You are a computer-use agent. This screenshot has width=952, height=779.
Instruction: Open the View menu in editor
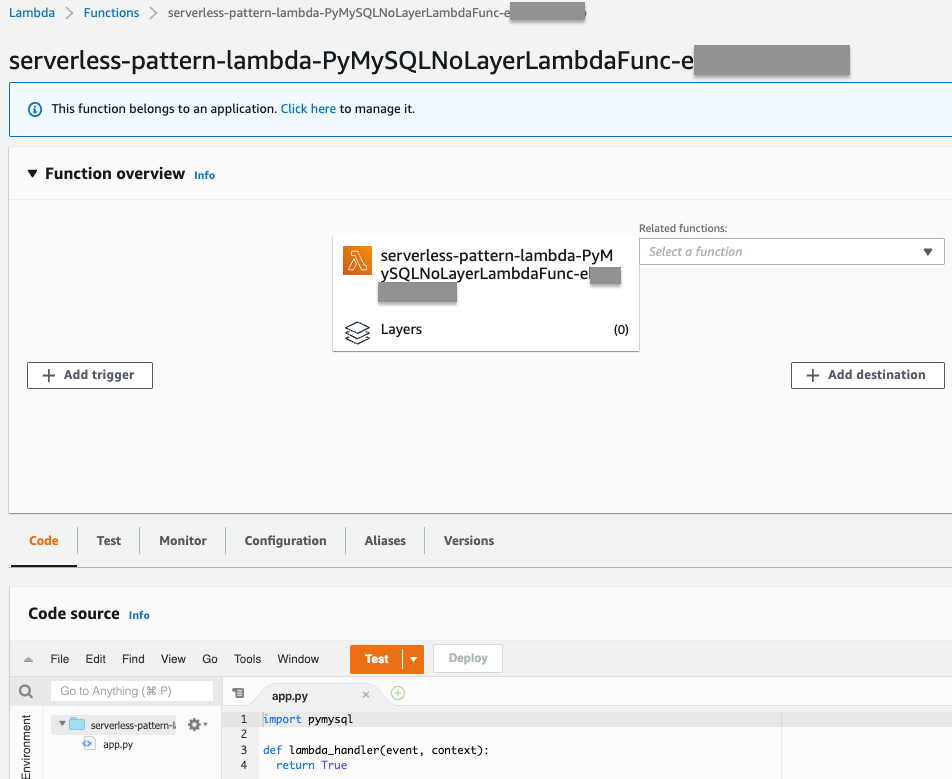(173, 659)
